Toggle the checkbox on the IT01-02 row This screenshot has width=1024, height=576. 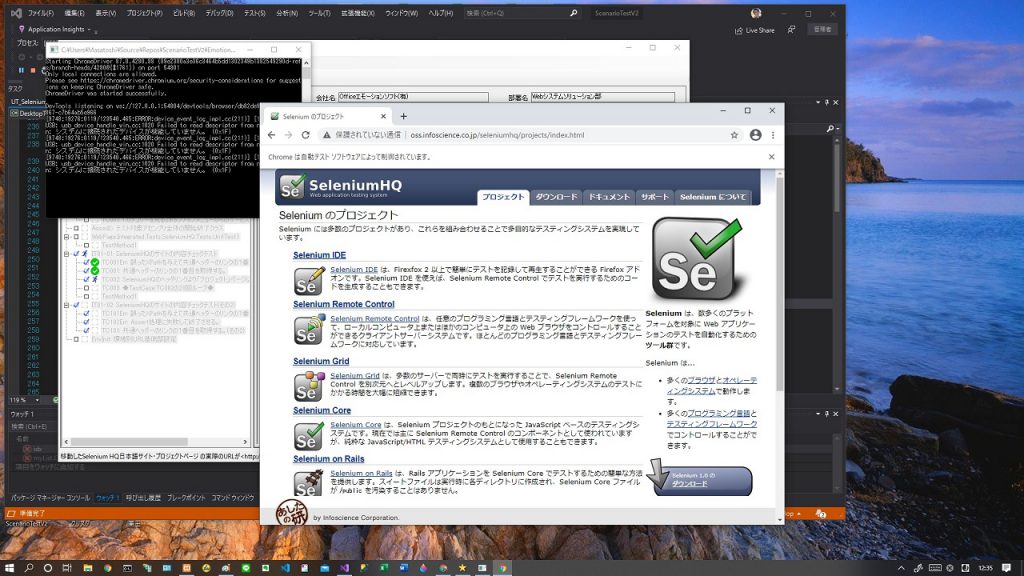(x=76, y=305)
